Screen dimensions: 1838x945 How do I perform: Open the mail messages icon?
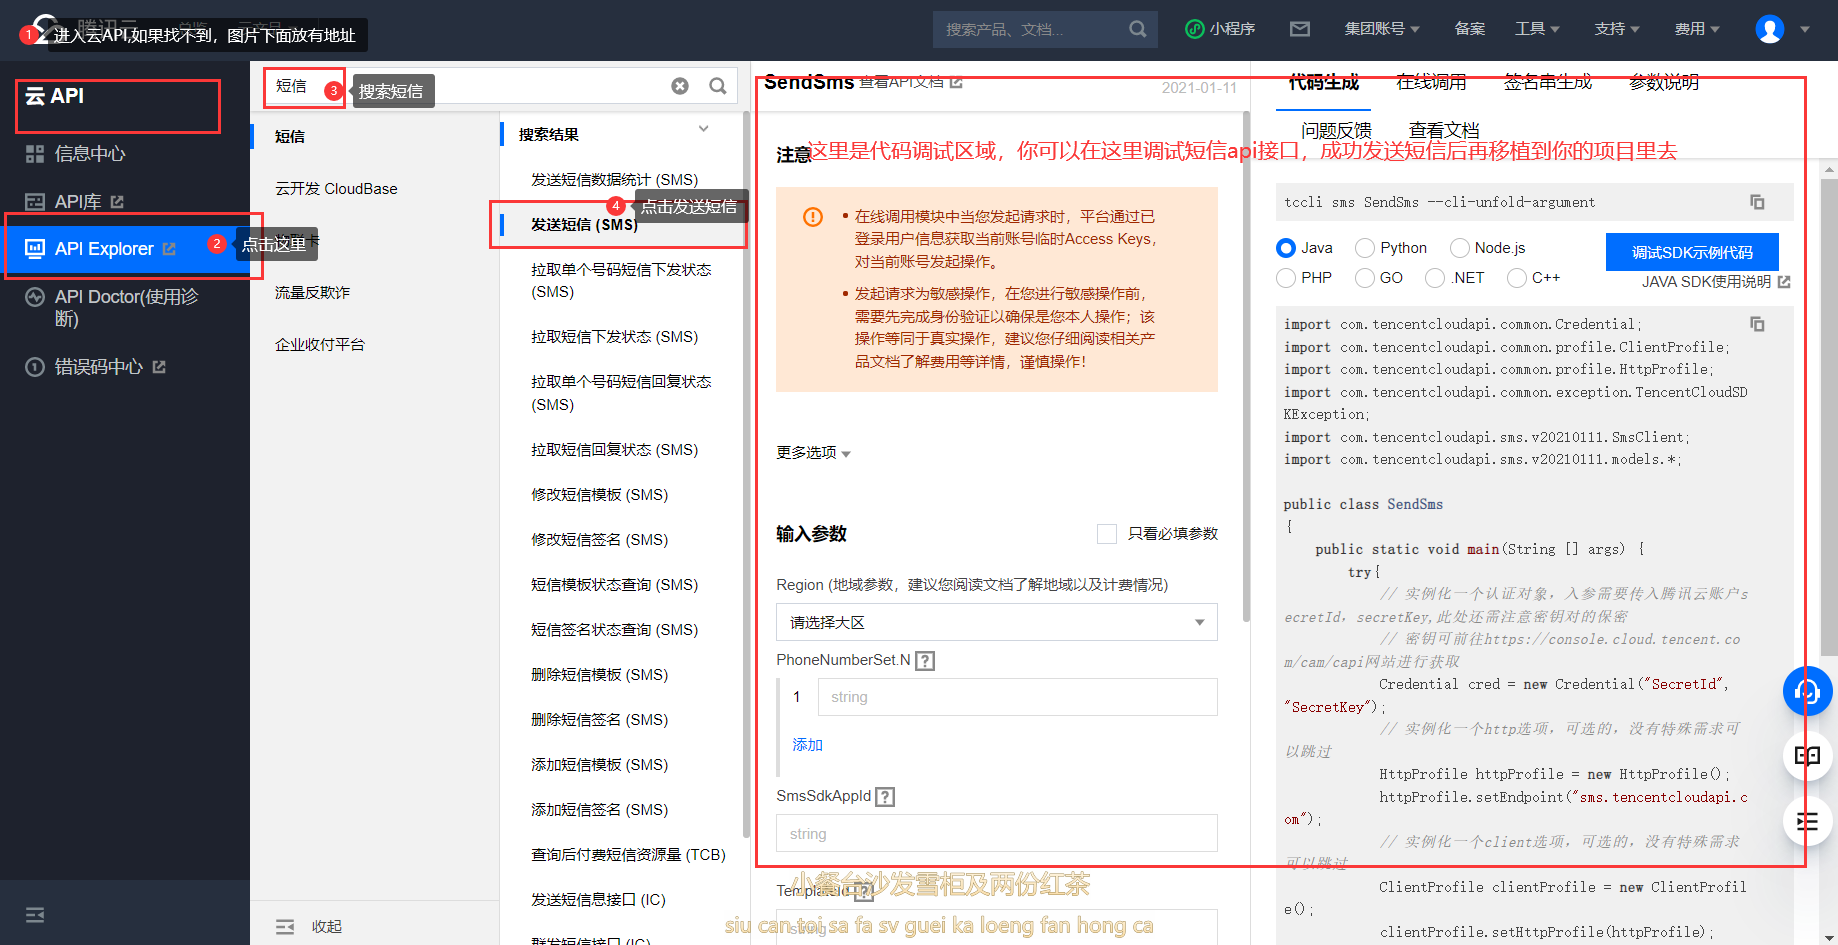(x=1300, y=29)
